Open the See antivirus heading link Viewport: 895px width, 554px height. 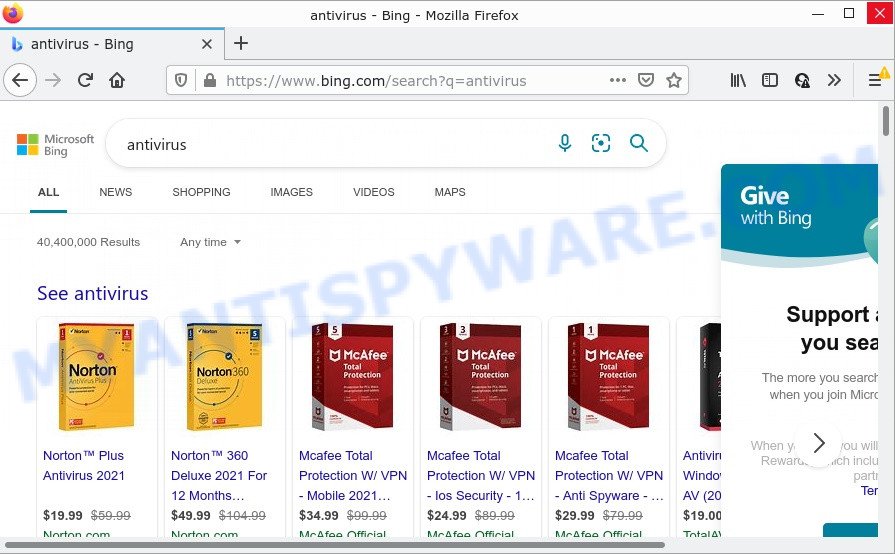click(x=92, y=293)
